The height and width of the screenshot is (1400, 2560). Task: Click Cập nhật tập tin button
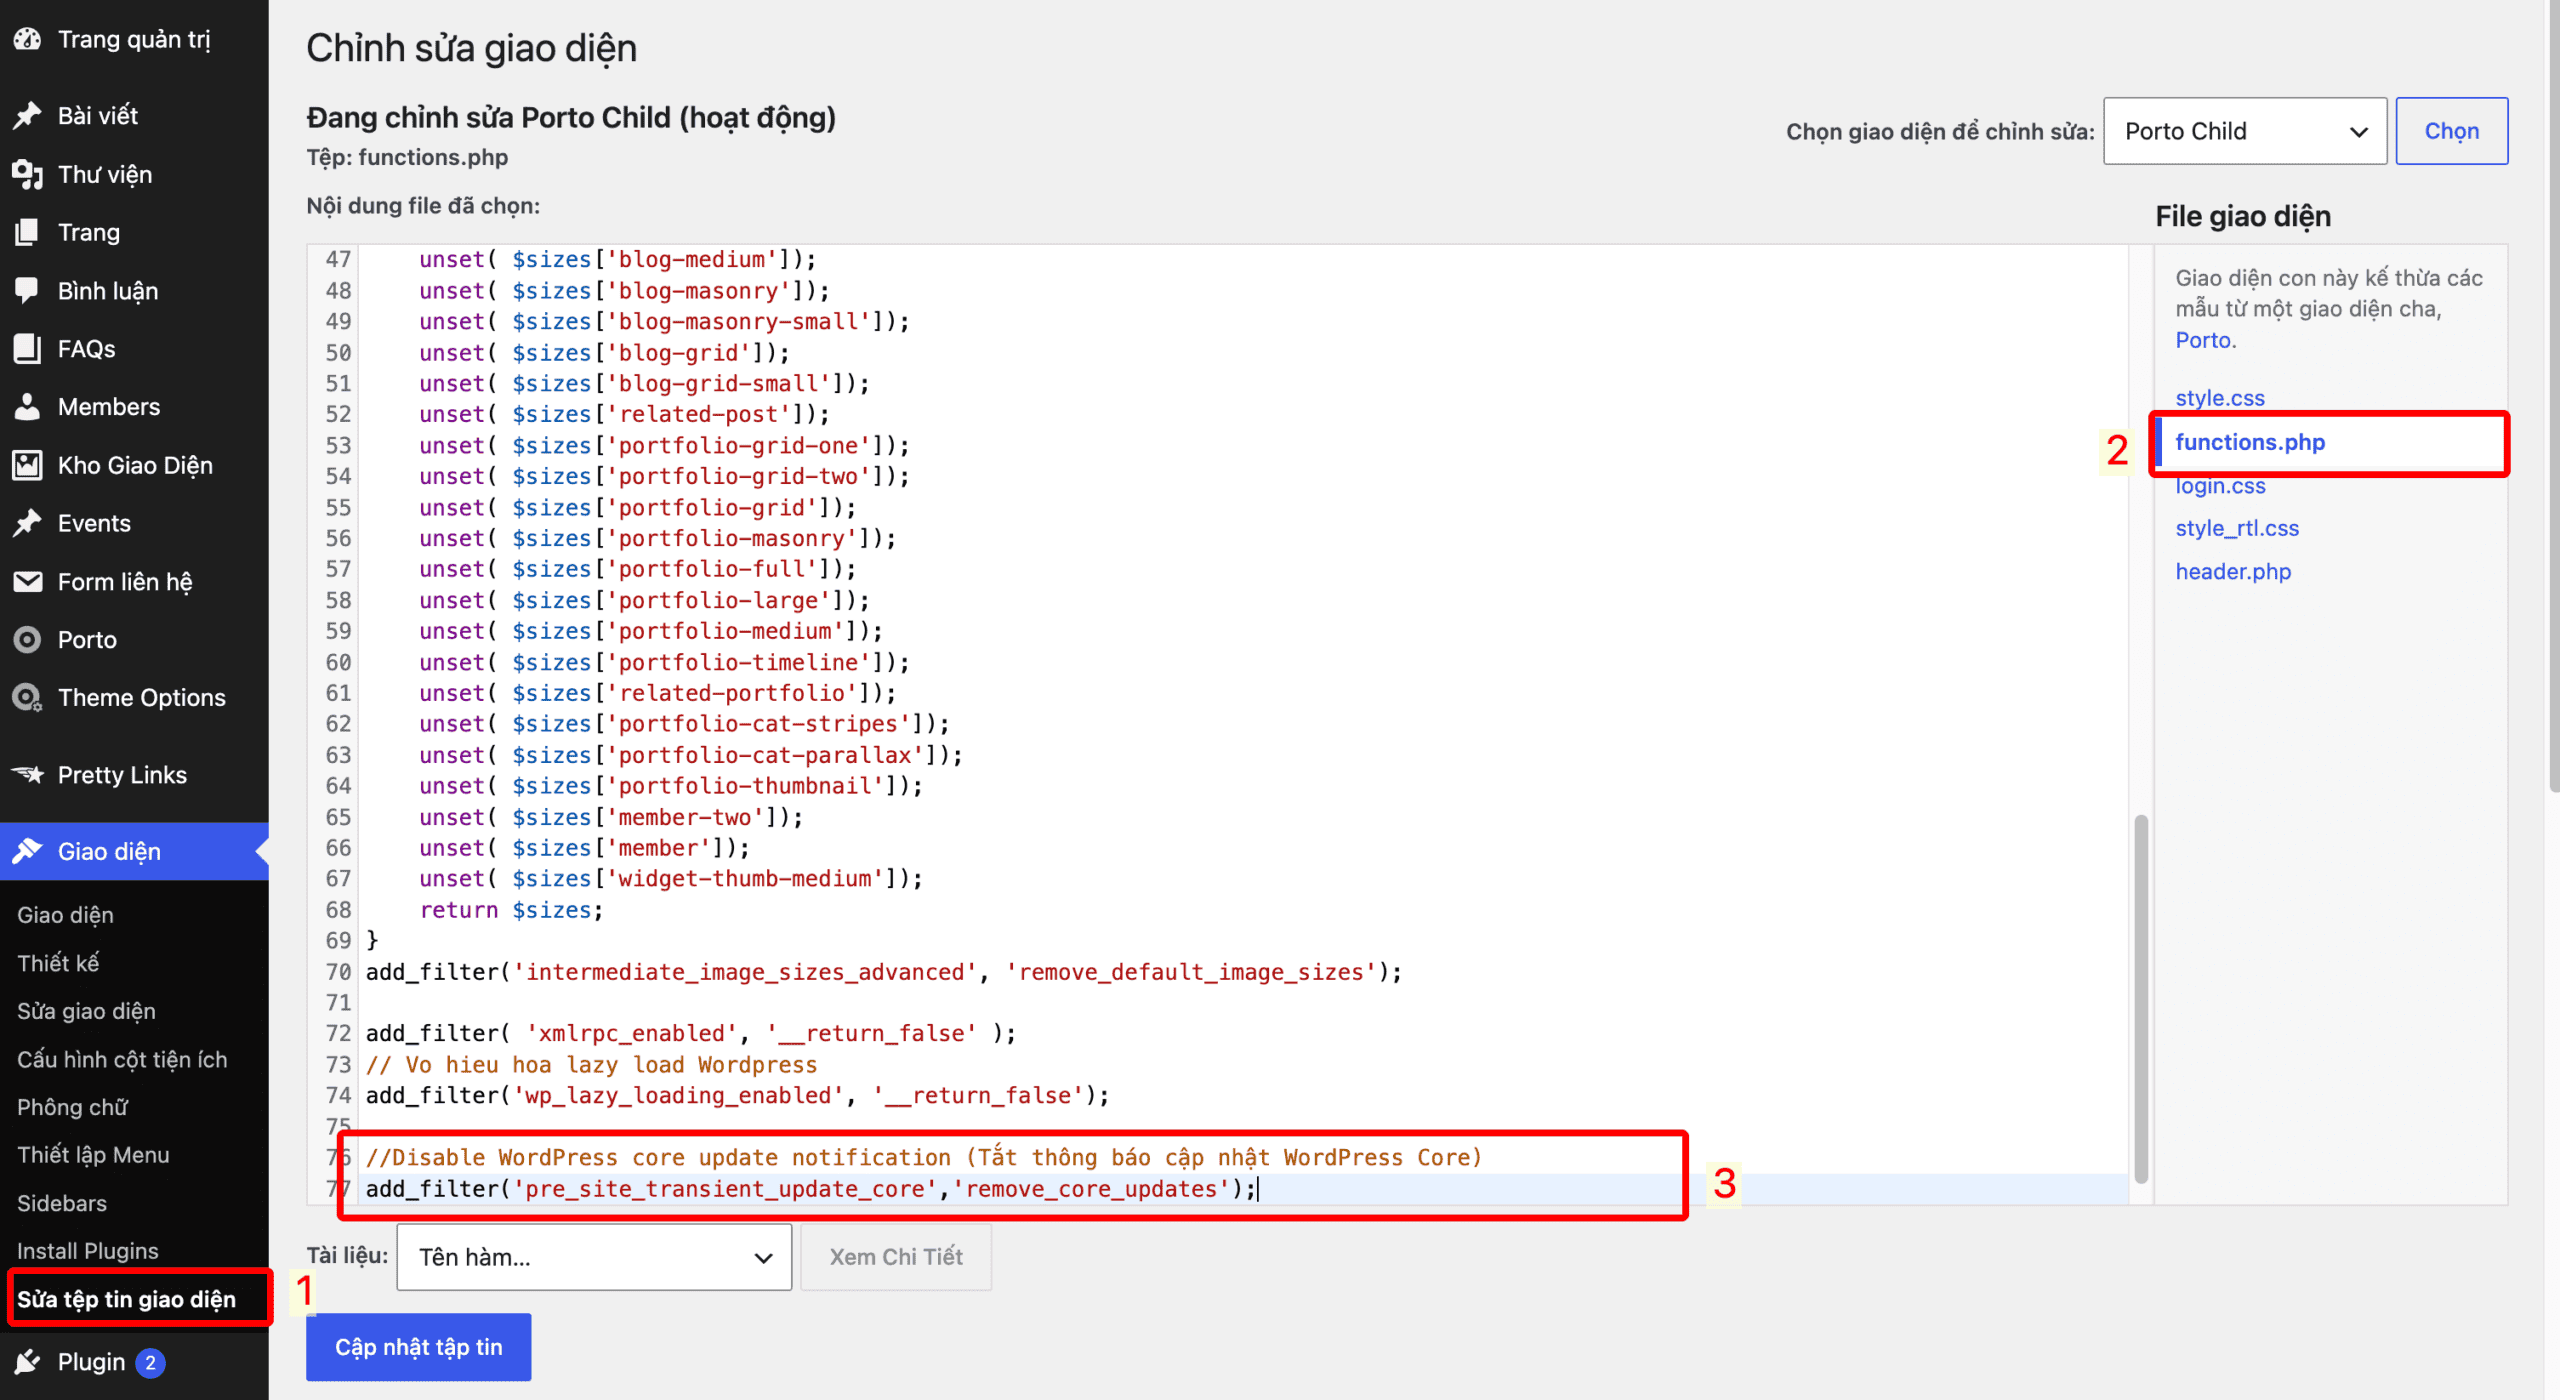click(418, 1347)
